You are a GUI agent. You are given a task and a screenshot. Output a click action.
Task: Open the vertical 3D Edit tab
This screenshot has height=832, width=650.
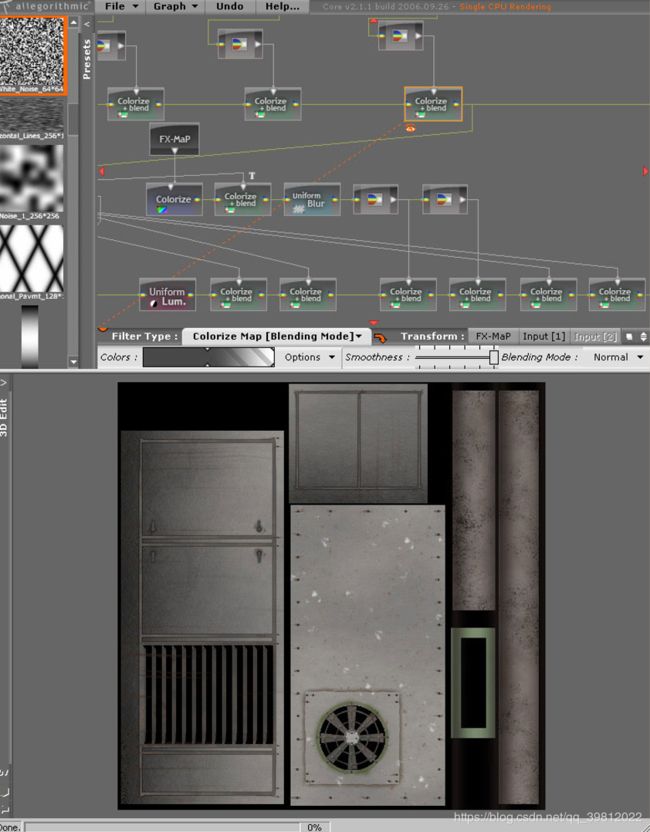[x=4, y=418]
